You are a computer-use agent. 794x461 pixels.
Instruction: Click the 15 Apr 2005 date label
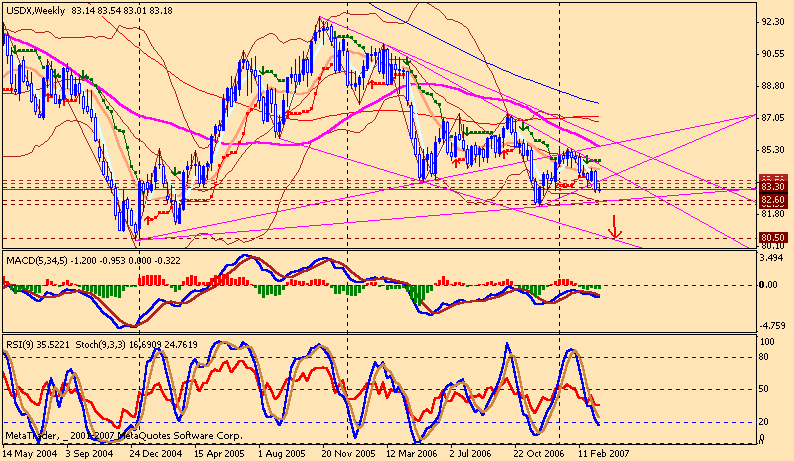point(219,453)
